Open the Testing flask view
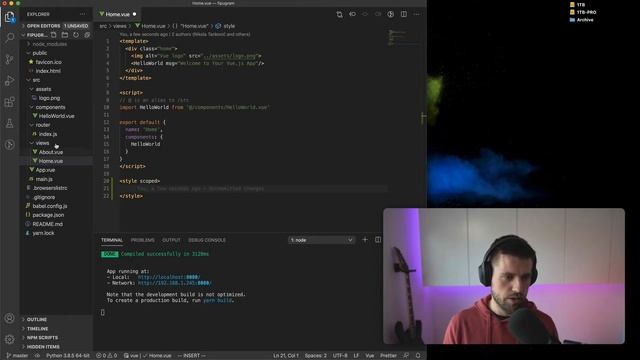Viewport: 640px width, 360px height. (9, 123)
